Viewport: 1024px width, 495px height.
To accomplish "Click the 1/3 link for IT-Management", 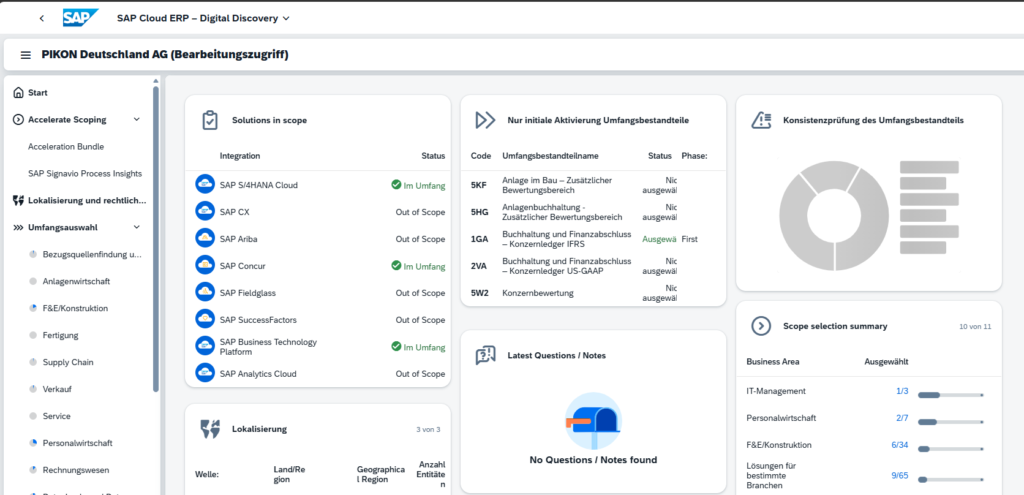I will [x=902, y=391].
